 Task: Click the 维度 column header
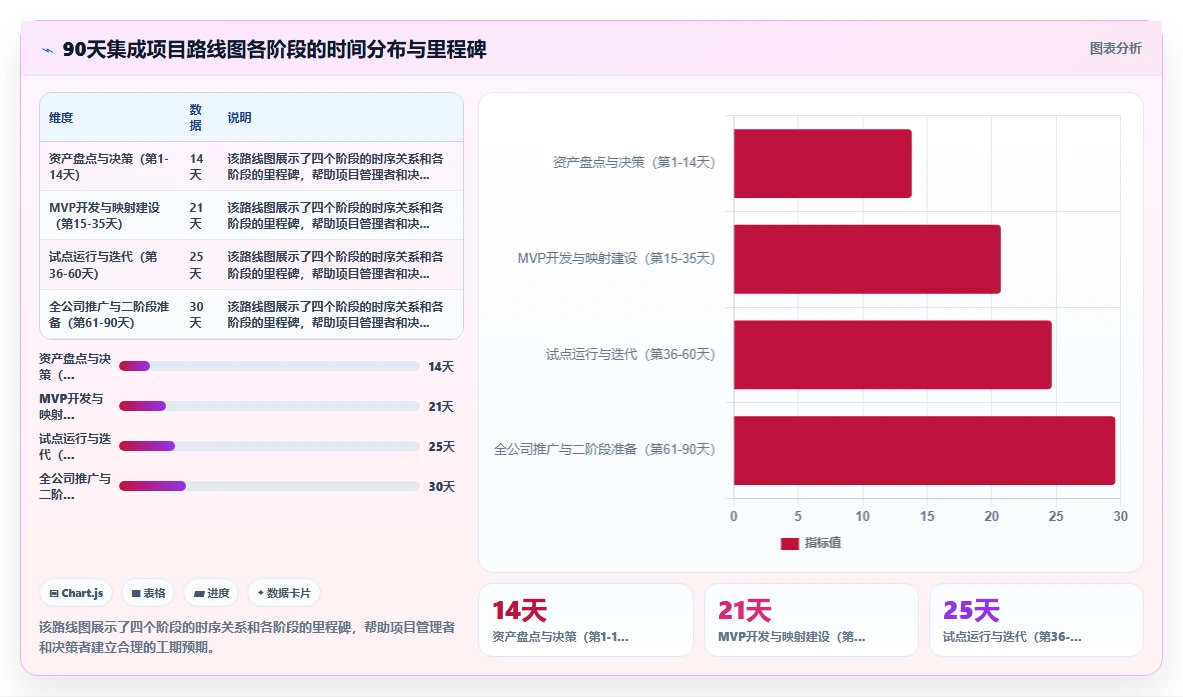[x=61, y=118]
